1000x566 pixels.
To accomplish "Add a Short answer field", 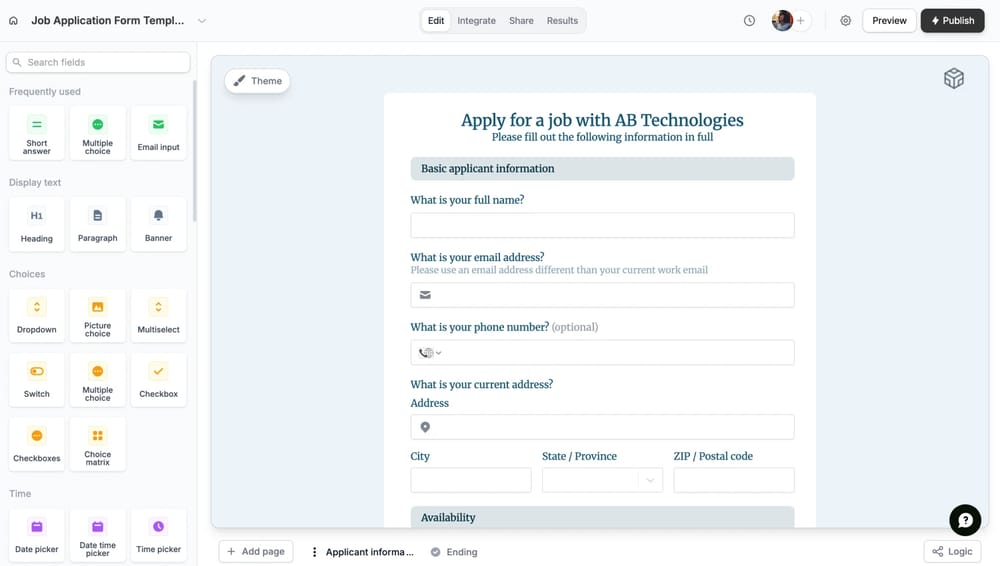I will [37, 133].
